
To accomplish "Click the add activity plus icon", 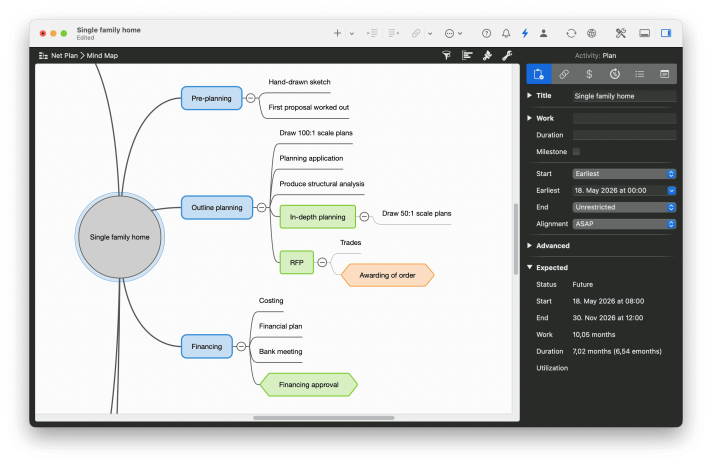I will pyautogui.click(x=337, y=33).
